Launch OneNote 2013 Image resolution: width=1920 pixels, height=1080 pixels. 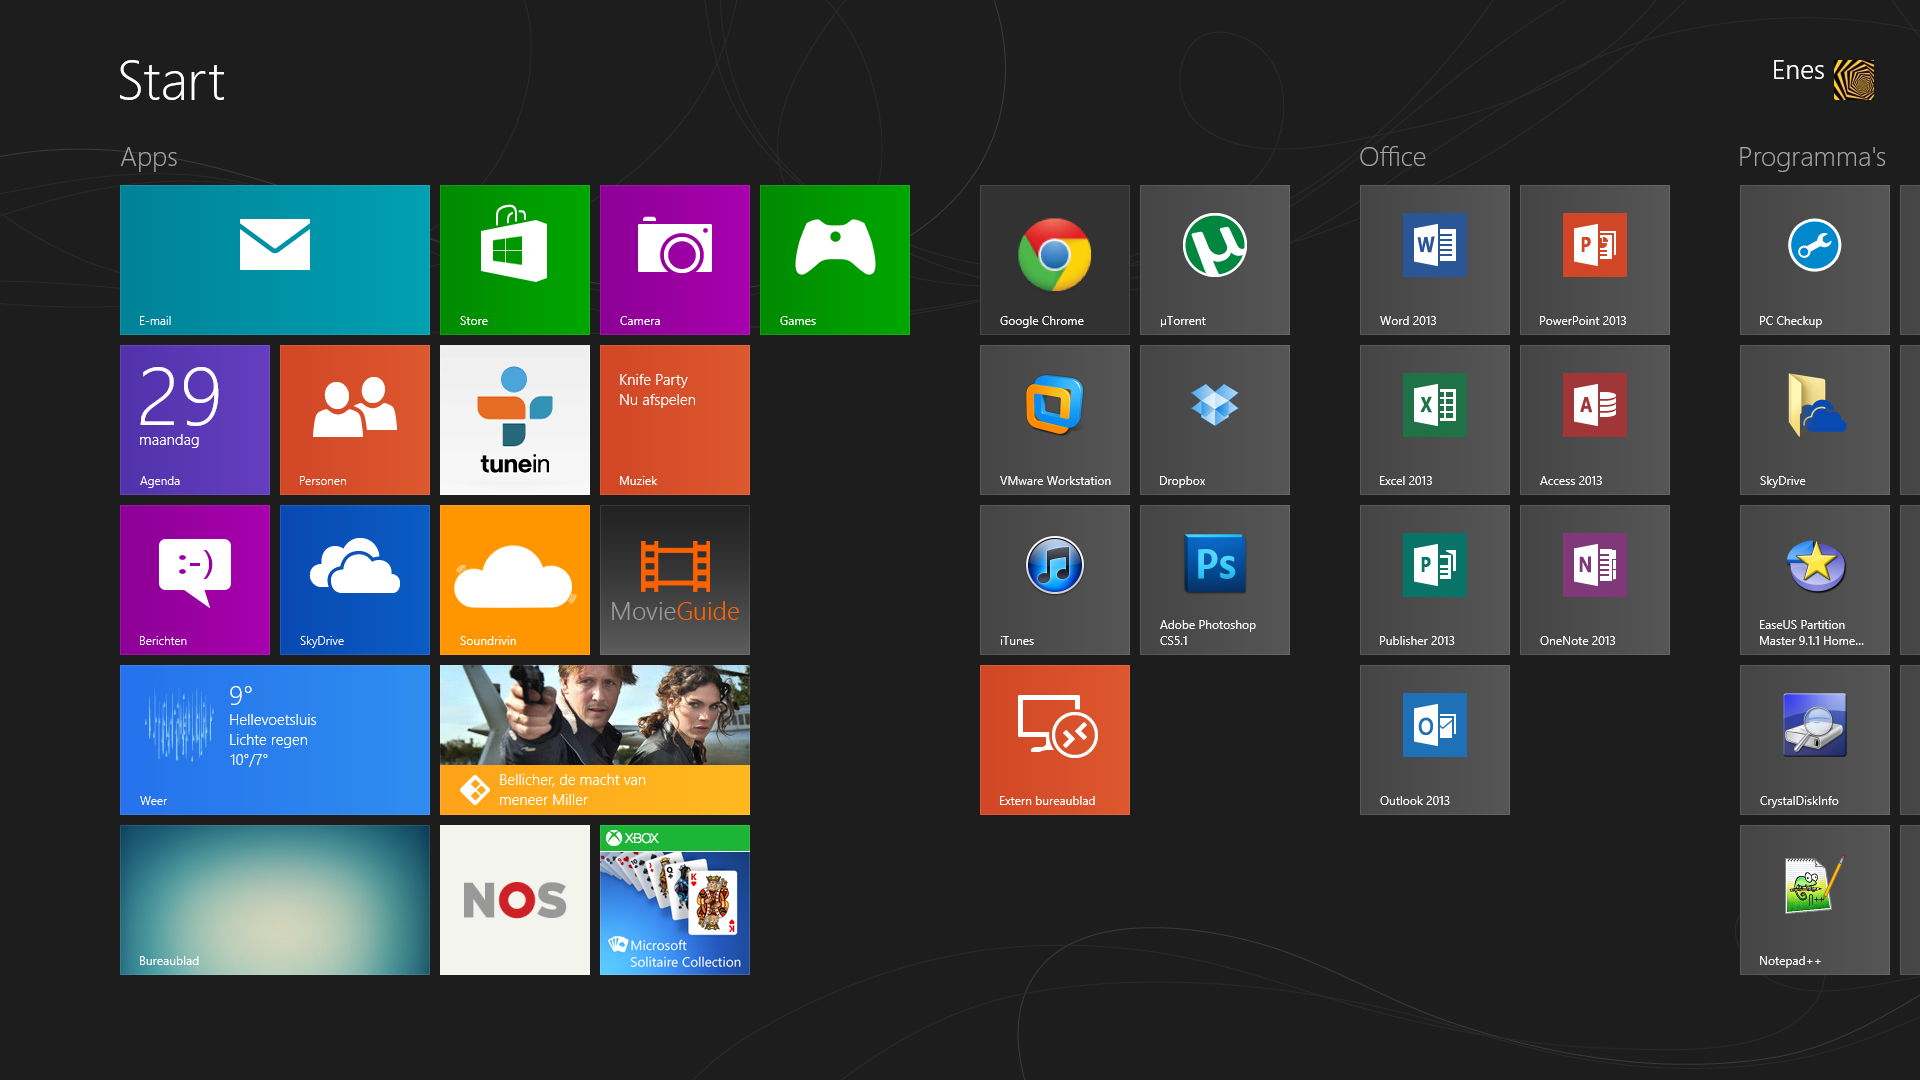click(1594, 579)
